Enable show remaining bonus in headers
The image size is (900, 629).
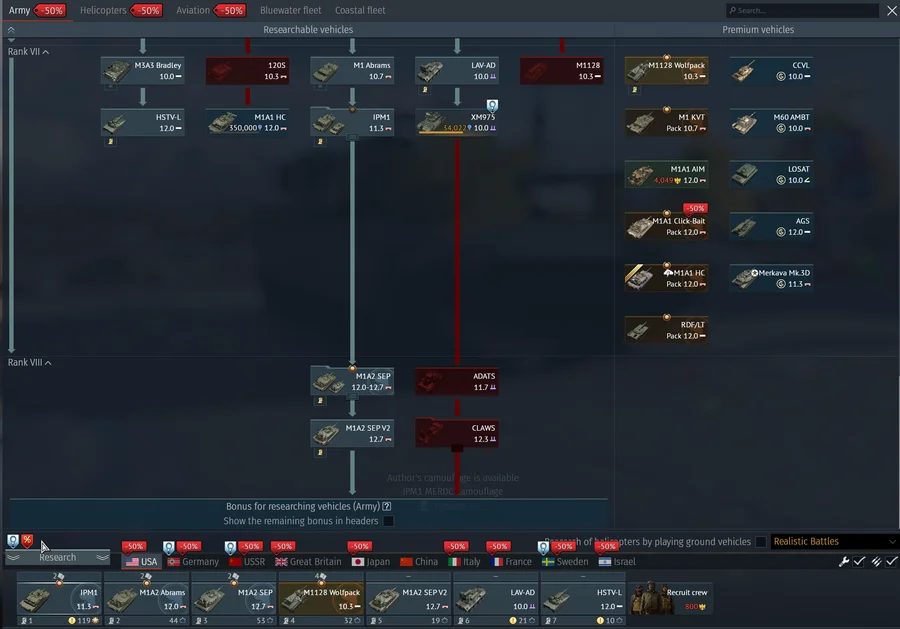point(388,521)
